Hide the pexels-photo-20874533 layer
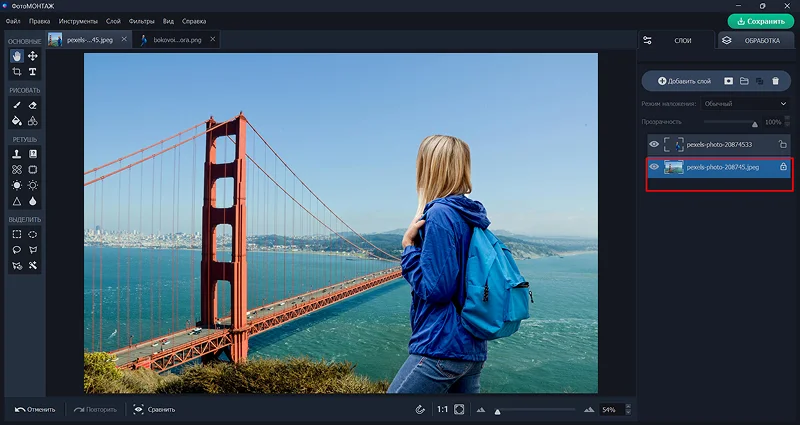800x425 pixels. point(654,144)
